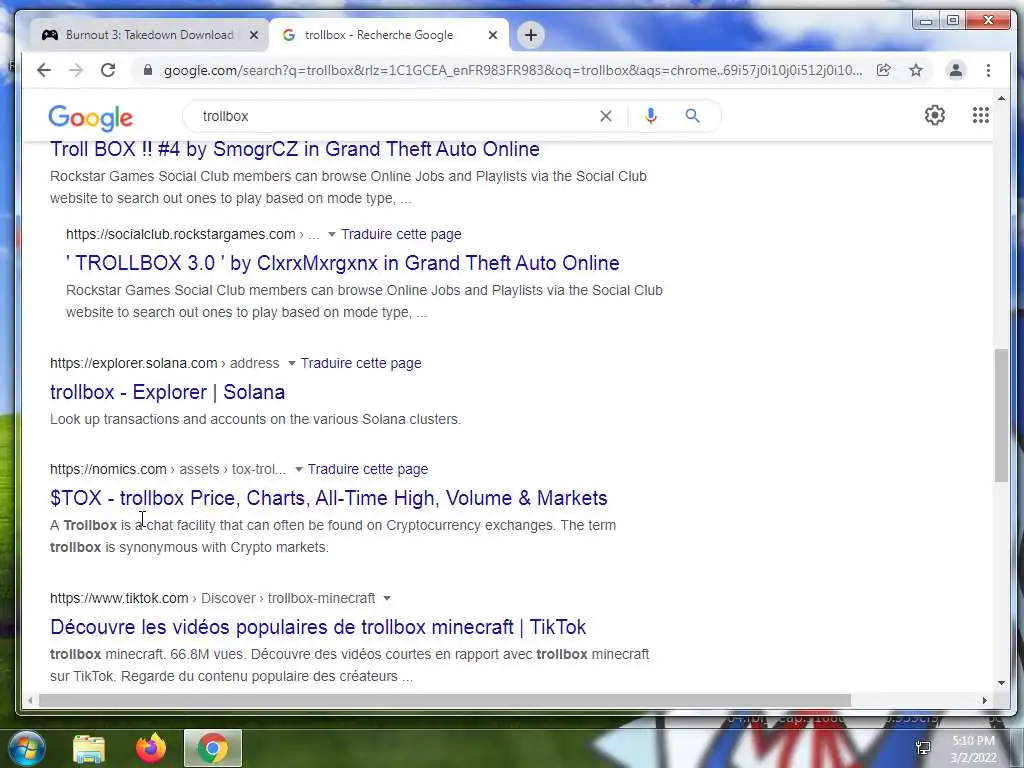Click the Chrome taskbar button
The height and width of the screenshot is (768, 1024).
[x=213, y=748]
